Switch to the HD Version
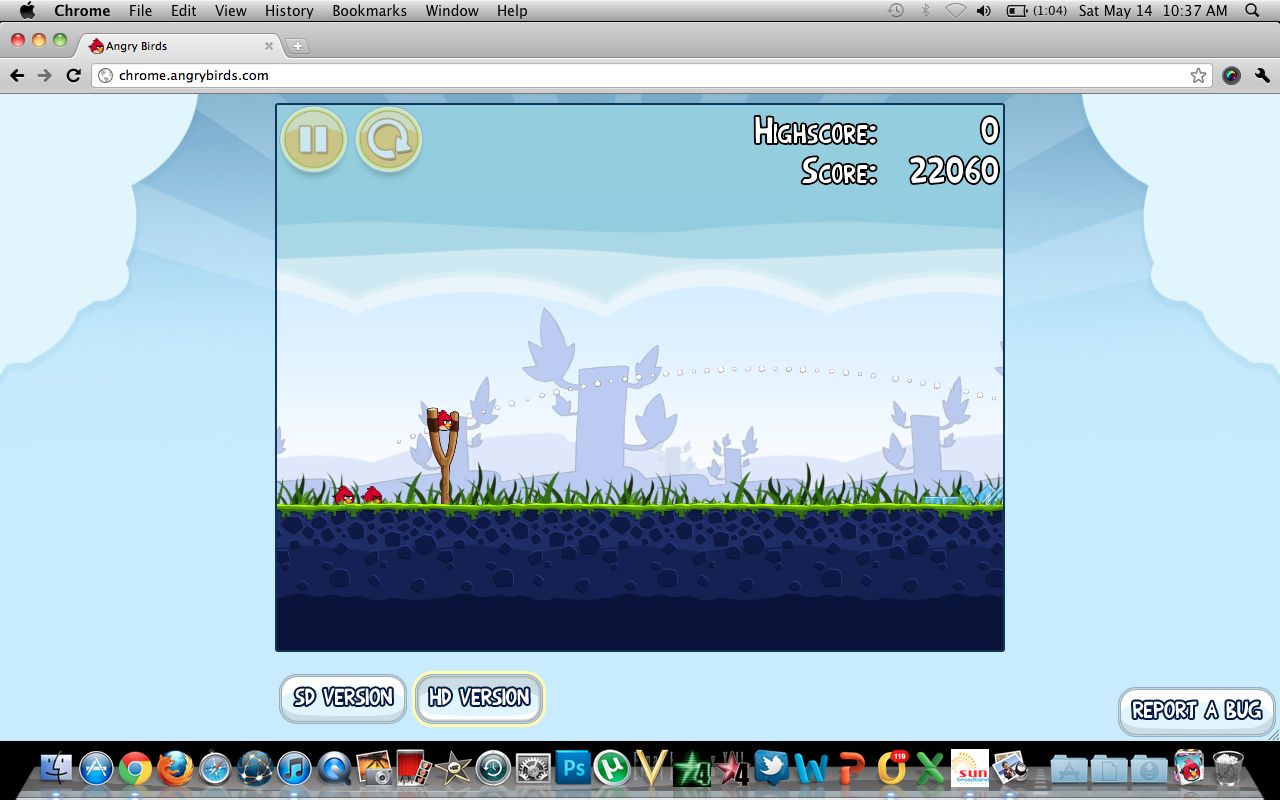 point(479,697)
